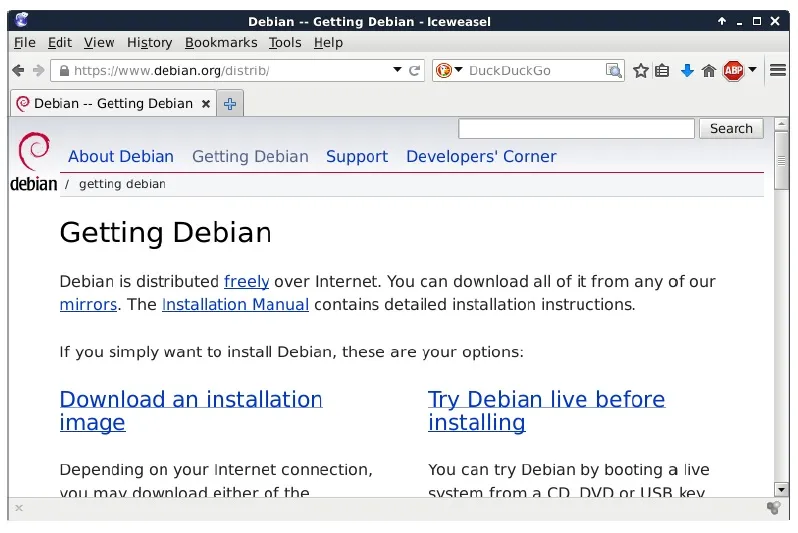
Task: Click the forward navigation arrow
Action: [38, 70]
